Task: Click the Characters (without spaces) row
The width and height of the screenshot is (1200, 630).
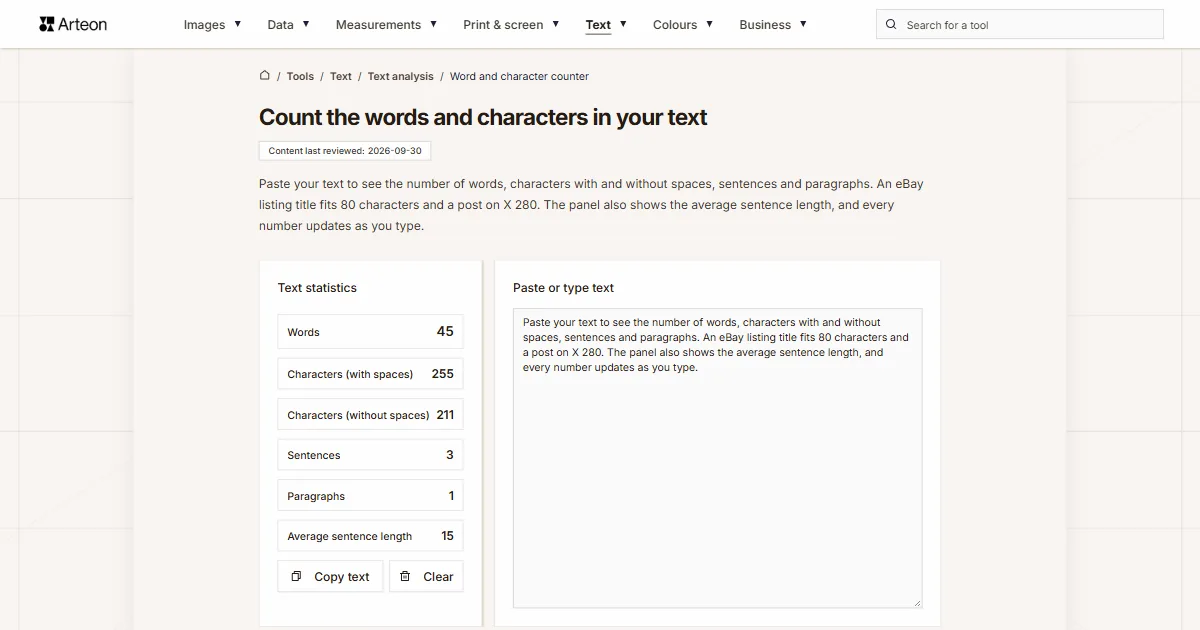Action: point(370,414)
